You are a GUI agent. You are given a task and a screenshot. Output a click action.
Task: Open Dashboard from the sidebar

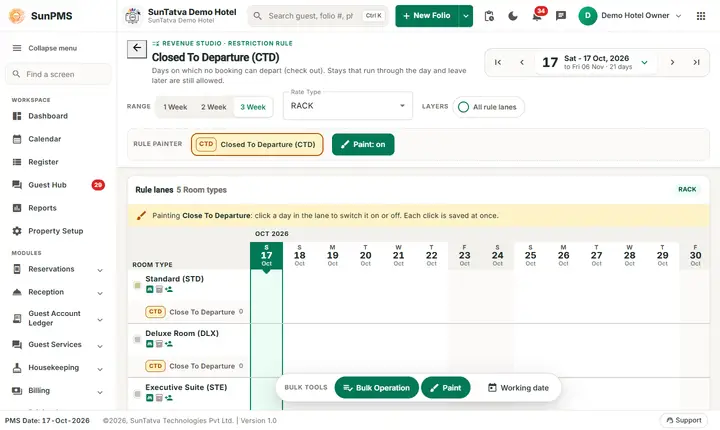tap(58, 116)
